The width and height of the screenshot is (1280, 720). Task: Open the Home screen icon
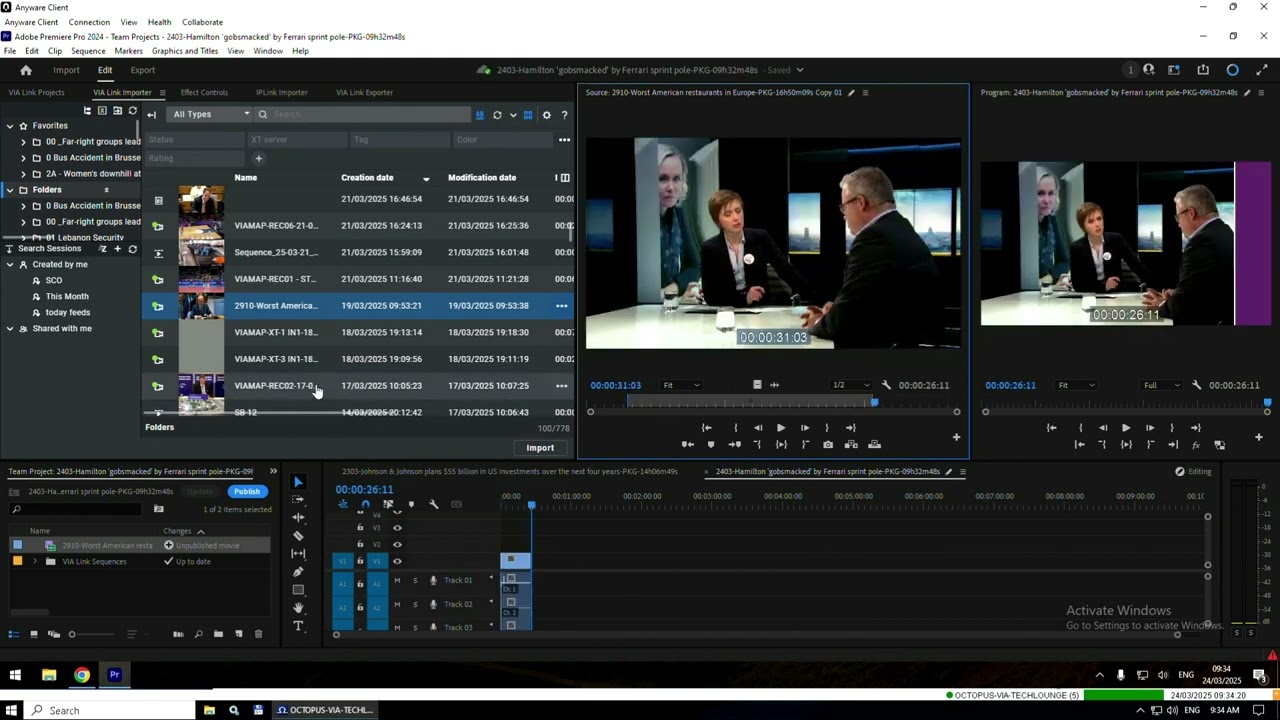pos(26,70)
